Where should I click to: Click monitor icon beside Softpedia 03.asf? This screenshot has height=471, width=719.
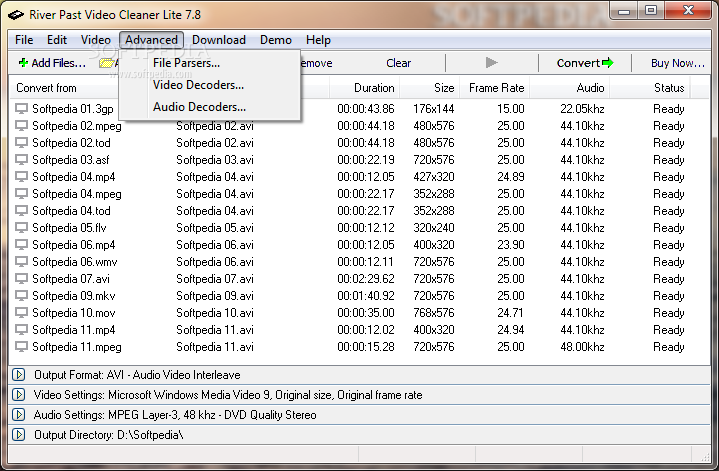pos(21,160)
